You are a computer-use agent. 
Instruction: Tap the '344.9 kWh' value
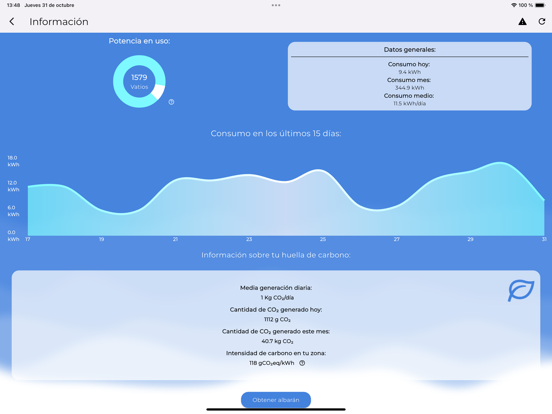409,88
